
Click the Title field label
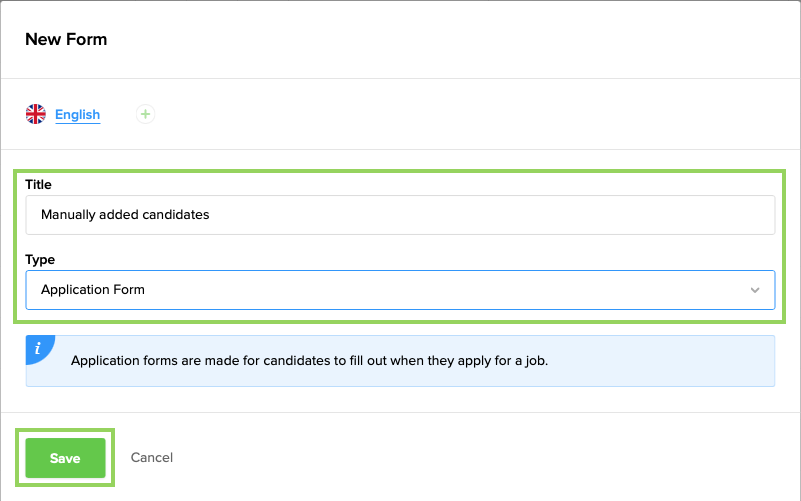click(x=38, y=184)
